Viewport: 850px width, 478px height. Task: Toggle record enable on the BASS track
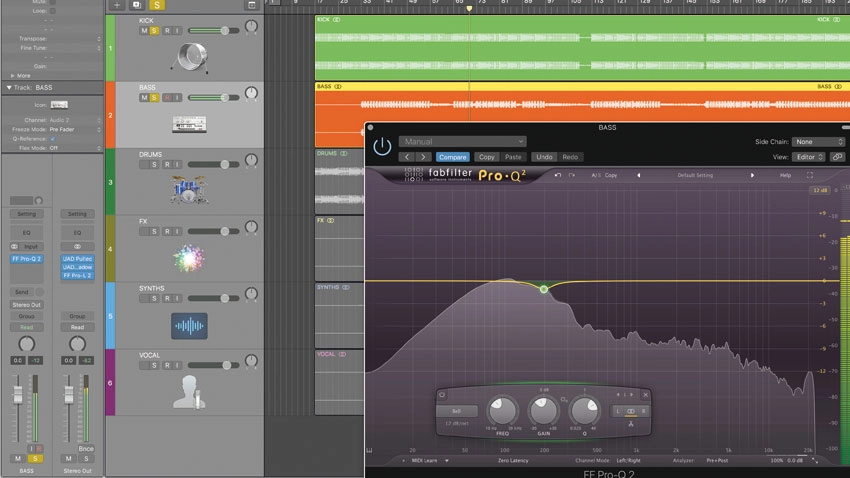coord(167,98)
